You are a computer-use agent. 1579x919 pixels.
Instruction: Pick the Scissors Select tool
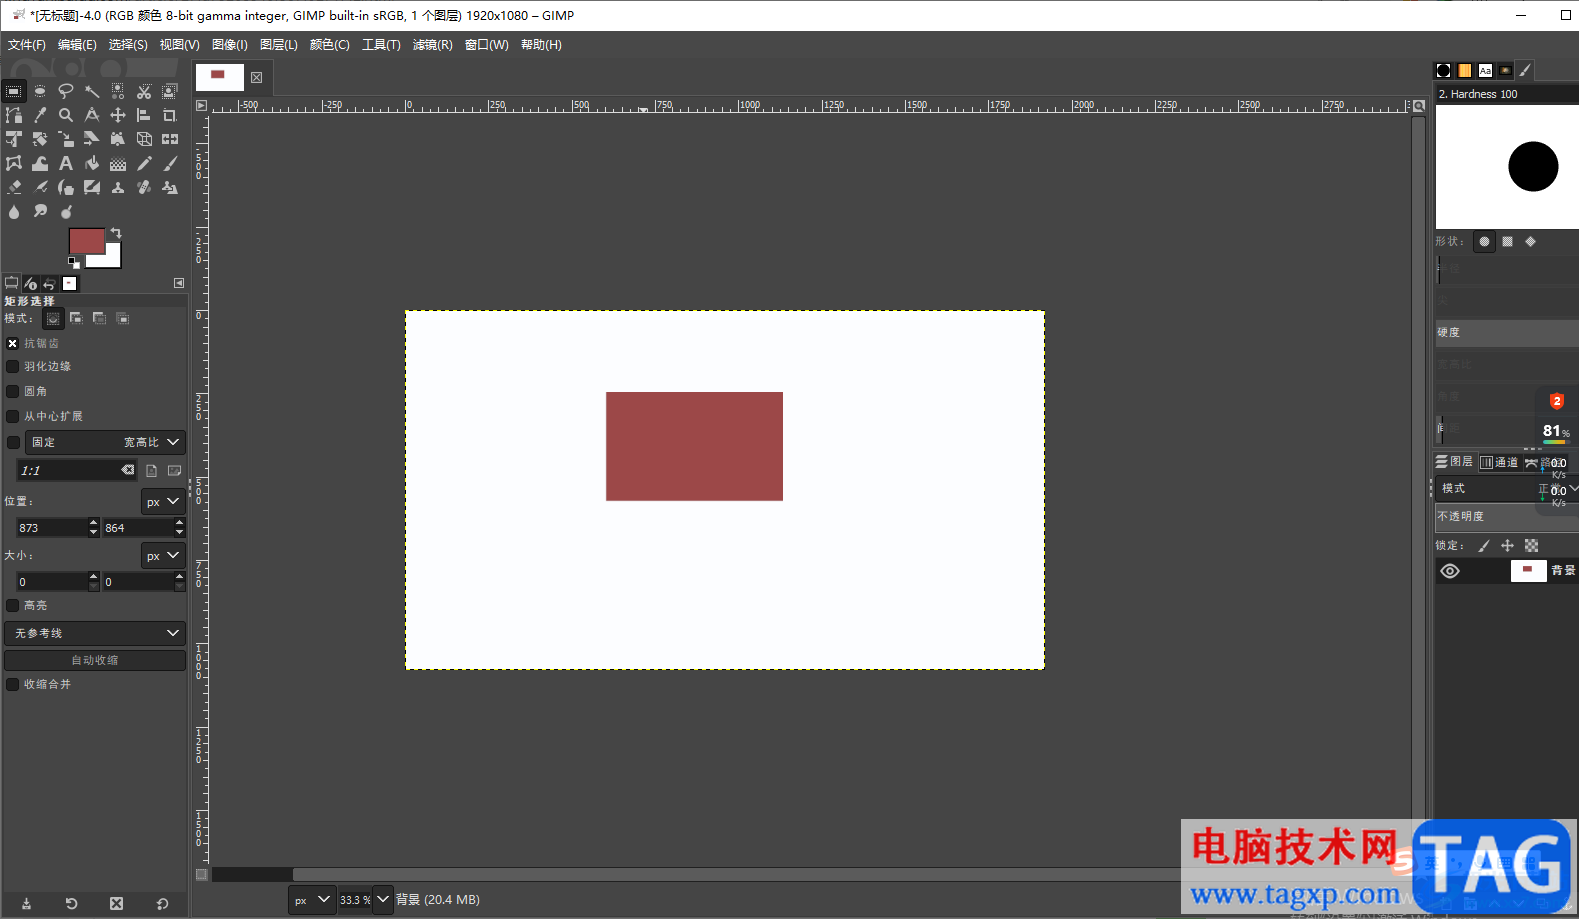tap(144, 91)
